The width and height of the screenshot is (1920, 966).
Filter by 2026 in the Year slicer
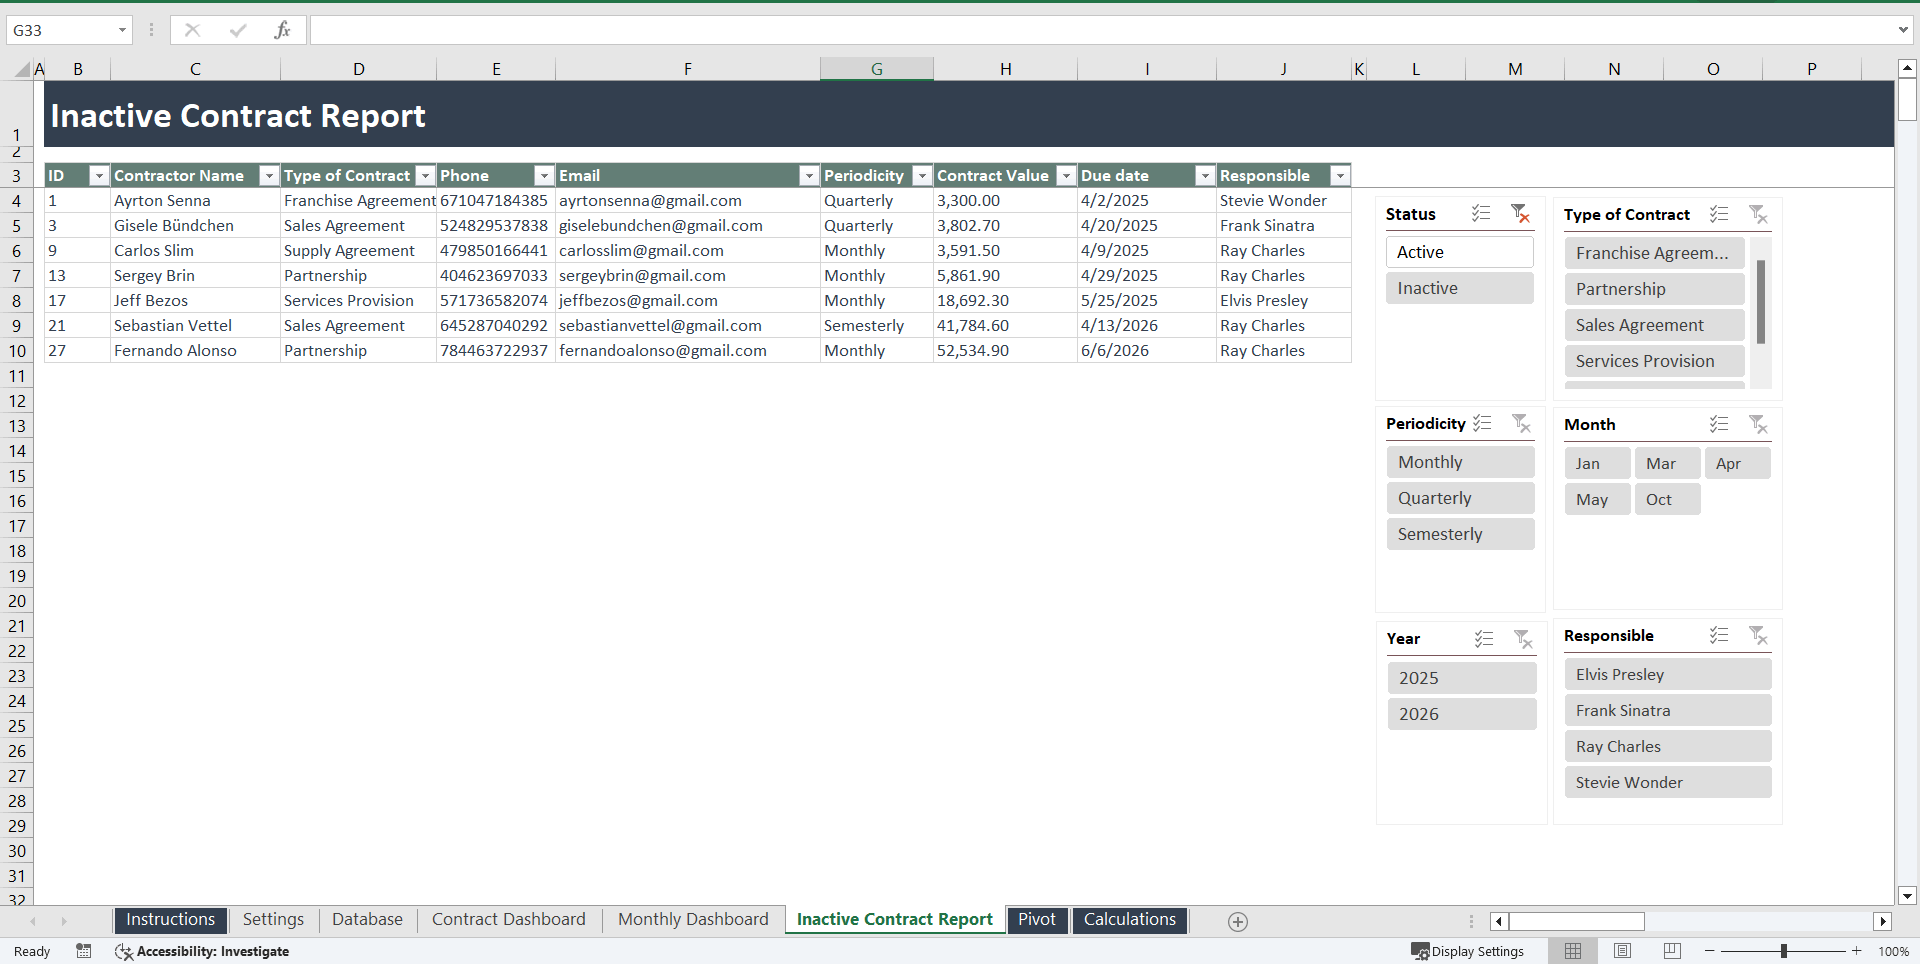coord(1462,714)
